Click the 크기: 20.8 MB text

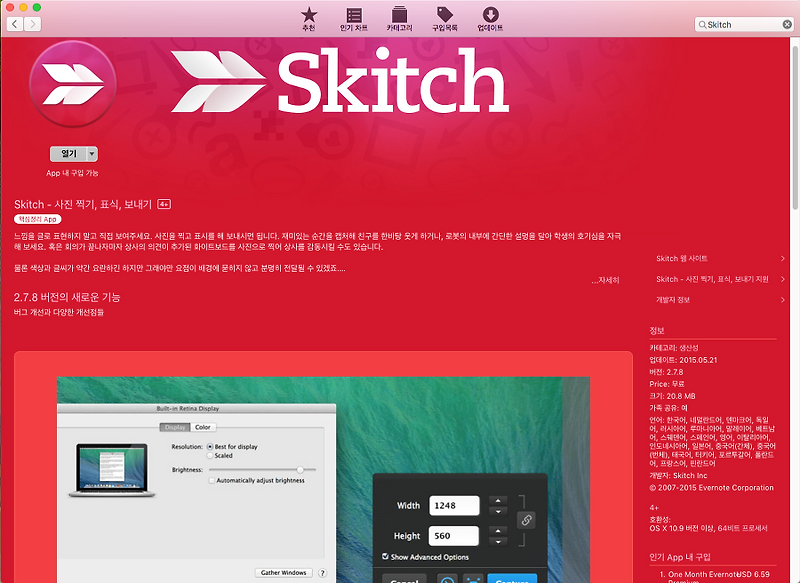[x=672, y=396]
